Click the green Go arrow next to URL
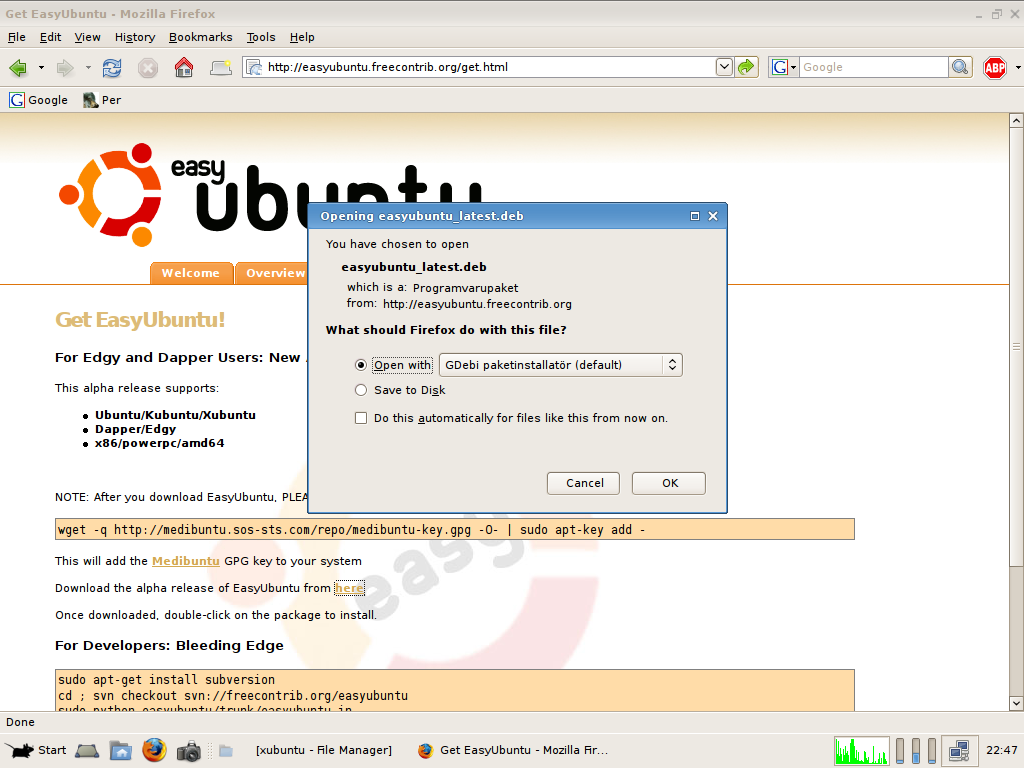Viewport: 1024px width, 768px height. (746, 67)
